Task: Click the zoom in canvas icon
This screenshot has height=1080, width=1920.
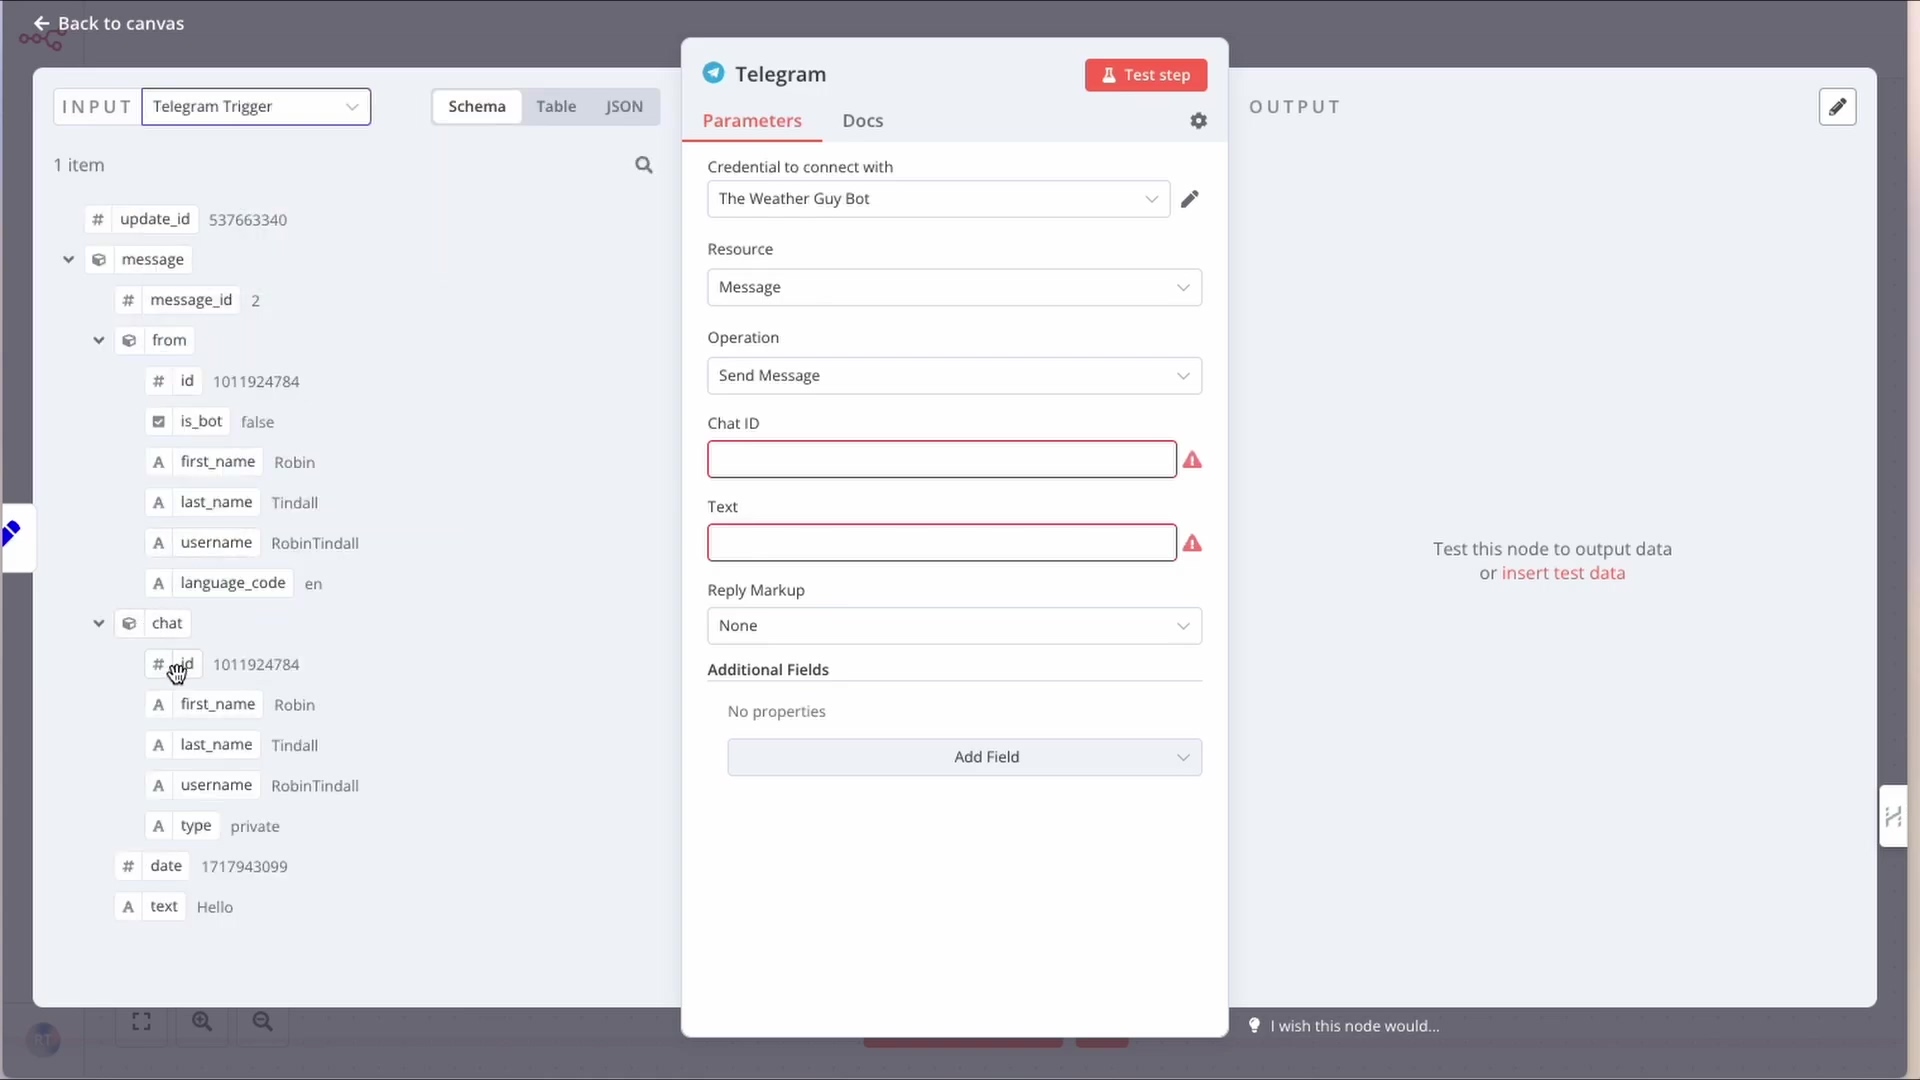Action: 202,1021
